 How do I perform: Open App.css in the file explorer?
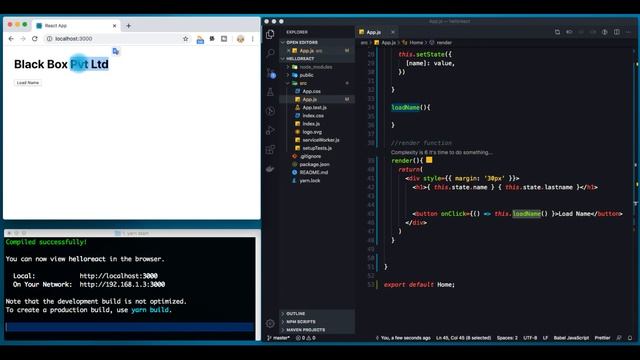point(317,91)
